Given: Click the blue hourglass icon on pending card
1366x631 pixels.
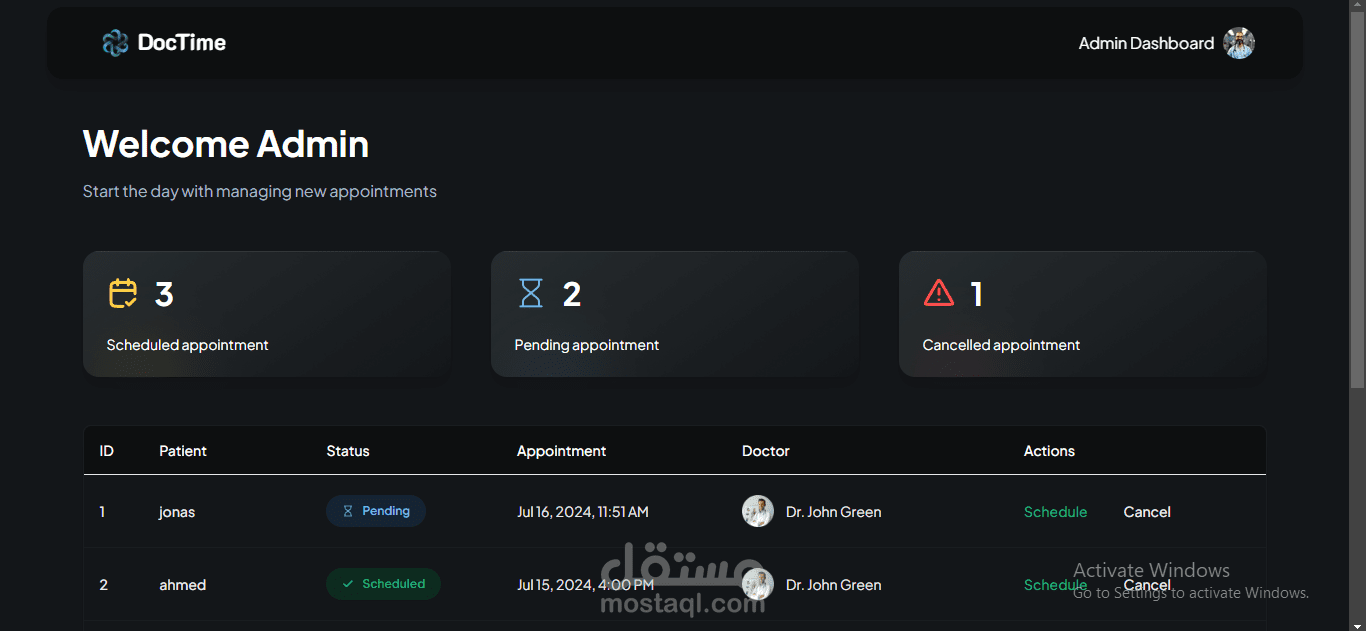Looking at the screenshot, I should [x=530, y=293].
